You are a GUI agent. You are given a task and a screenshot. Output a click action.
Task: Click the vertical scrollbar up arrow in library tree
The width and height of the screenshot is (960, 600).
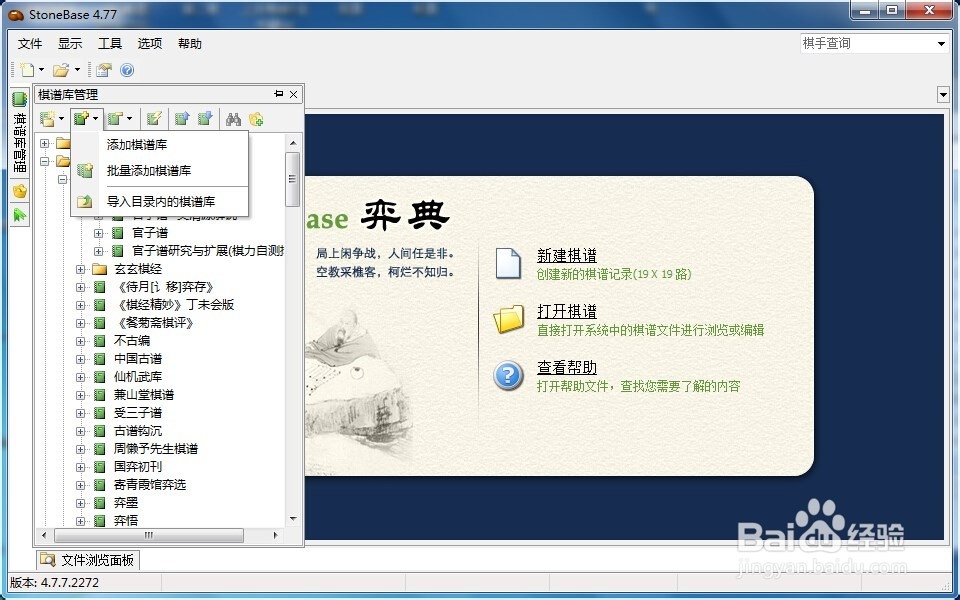pos(293,143)
